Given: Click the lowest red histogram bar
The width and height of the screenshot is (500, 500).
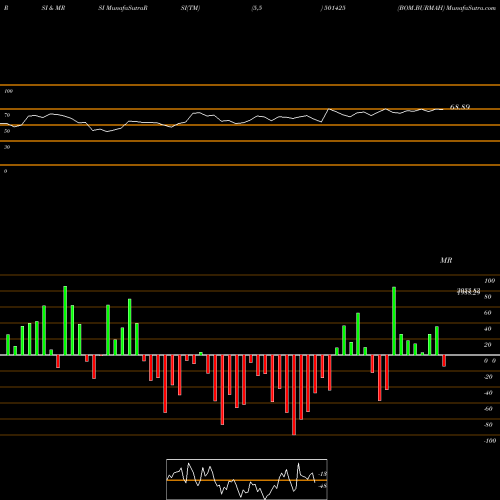Looking at the screenshot, I should pyautogui.click(x=294, y=395).
